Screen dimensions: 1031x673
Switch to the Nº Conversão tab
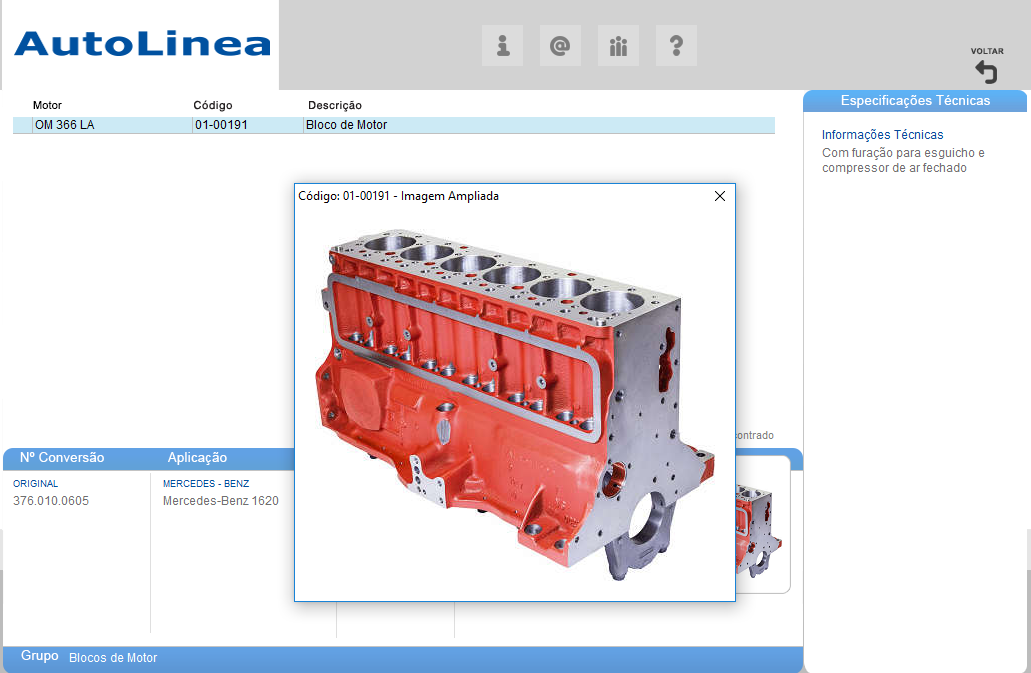[x=62, y=458]
